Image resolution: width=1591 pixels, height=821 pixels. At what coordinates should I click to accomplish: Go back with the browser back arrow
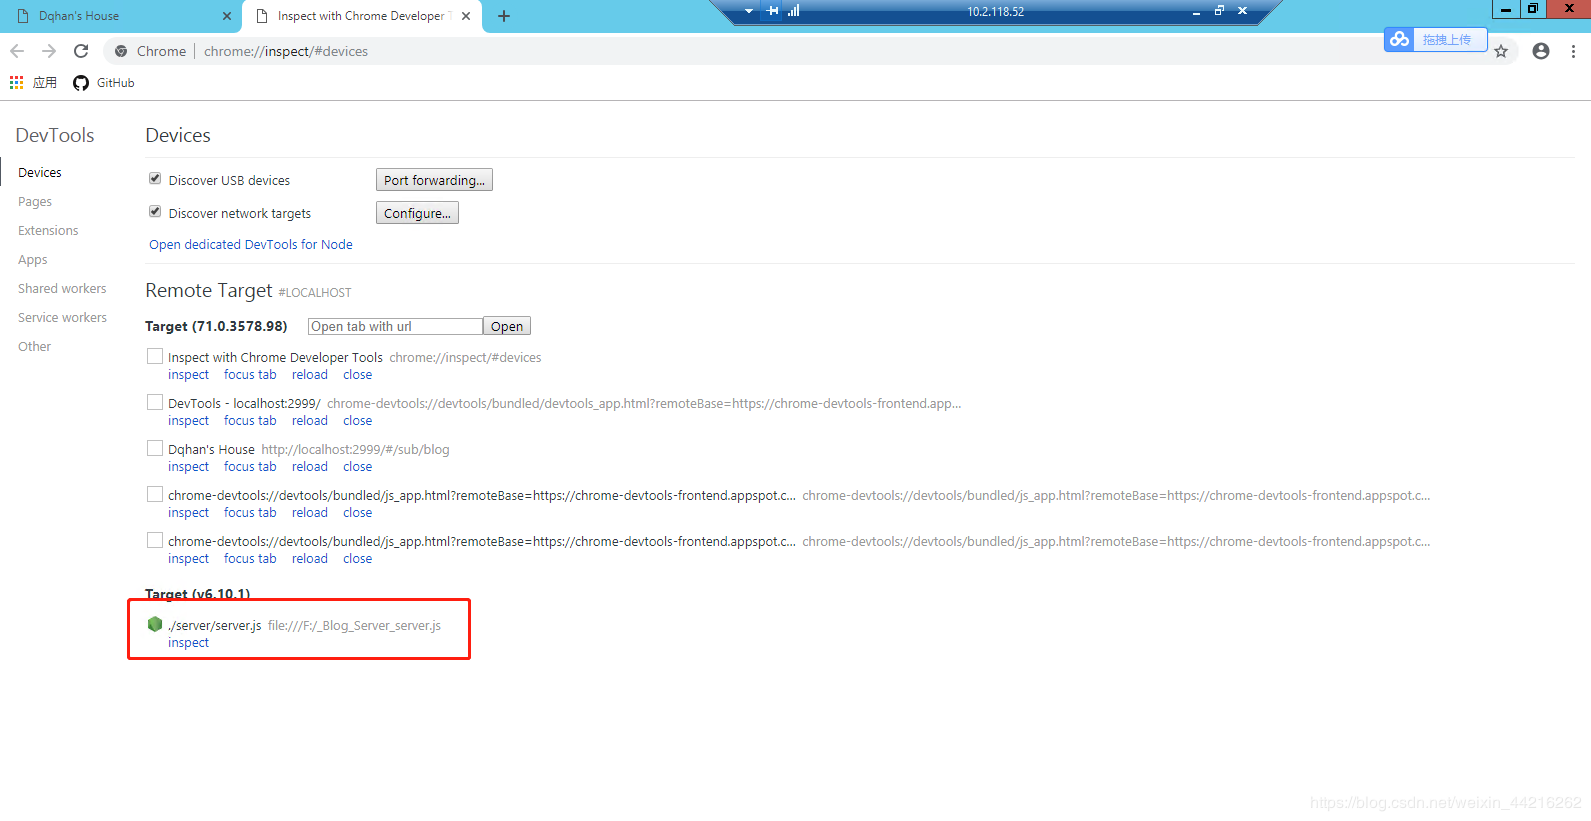tap(17, 51)
